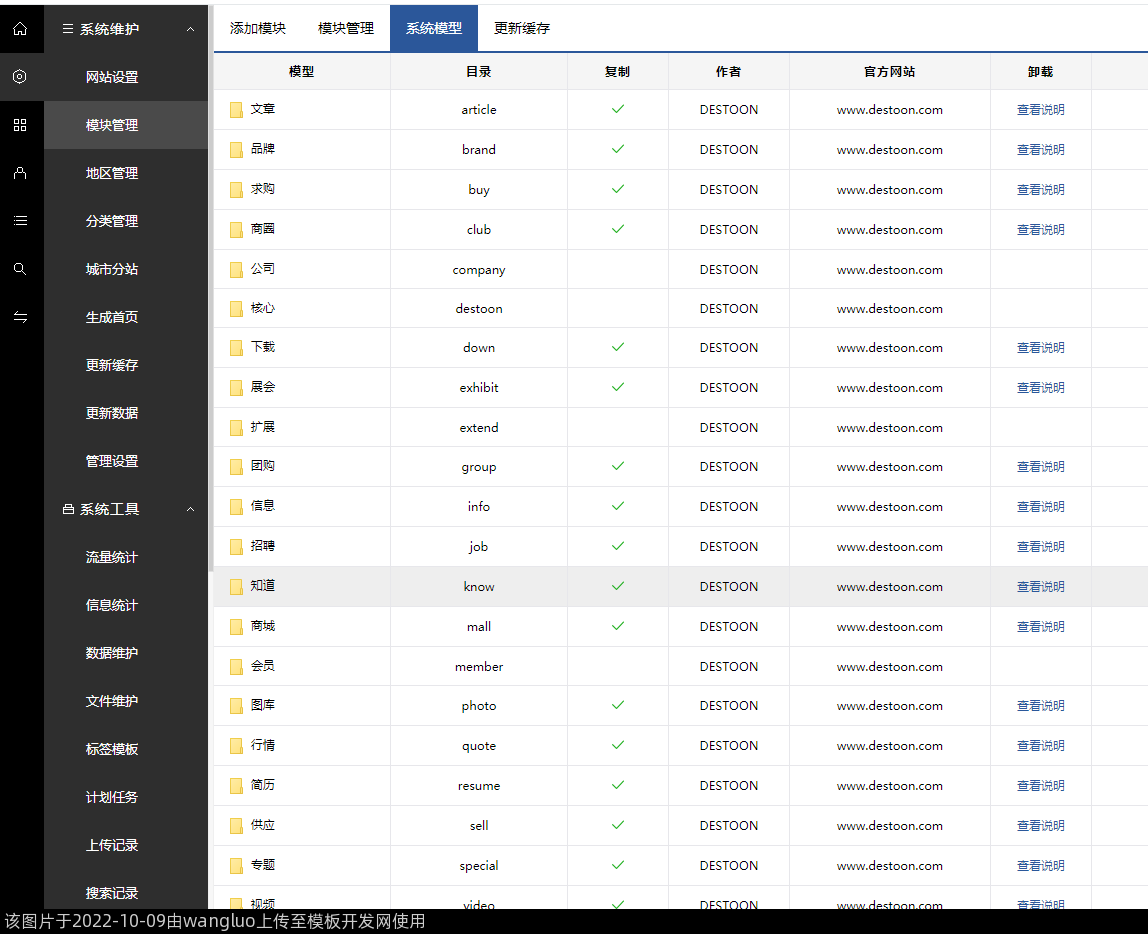Click 查看说明 link in the know row

[1040, 587]
